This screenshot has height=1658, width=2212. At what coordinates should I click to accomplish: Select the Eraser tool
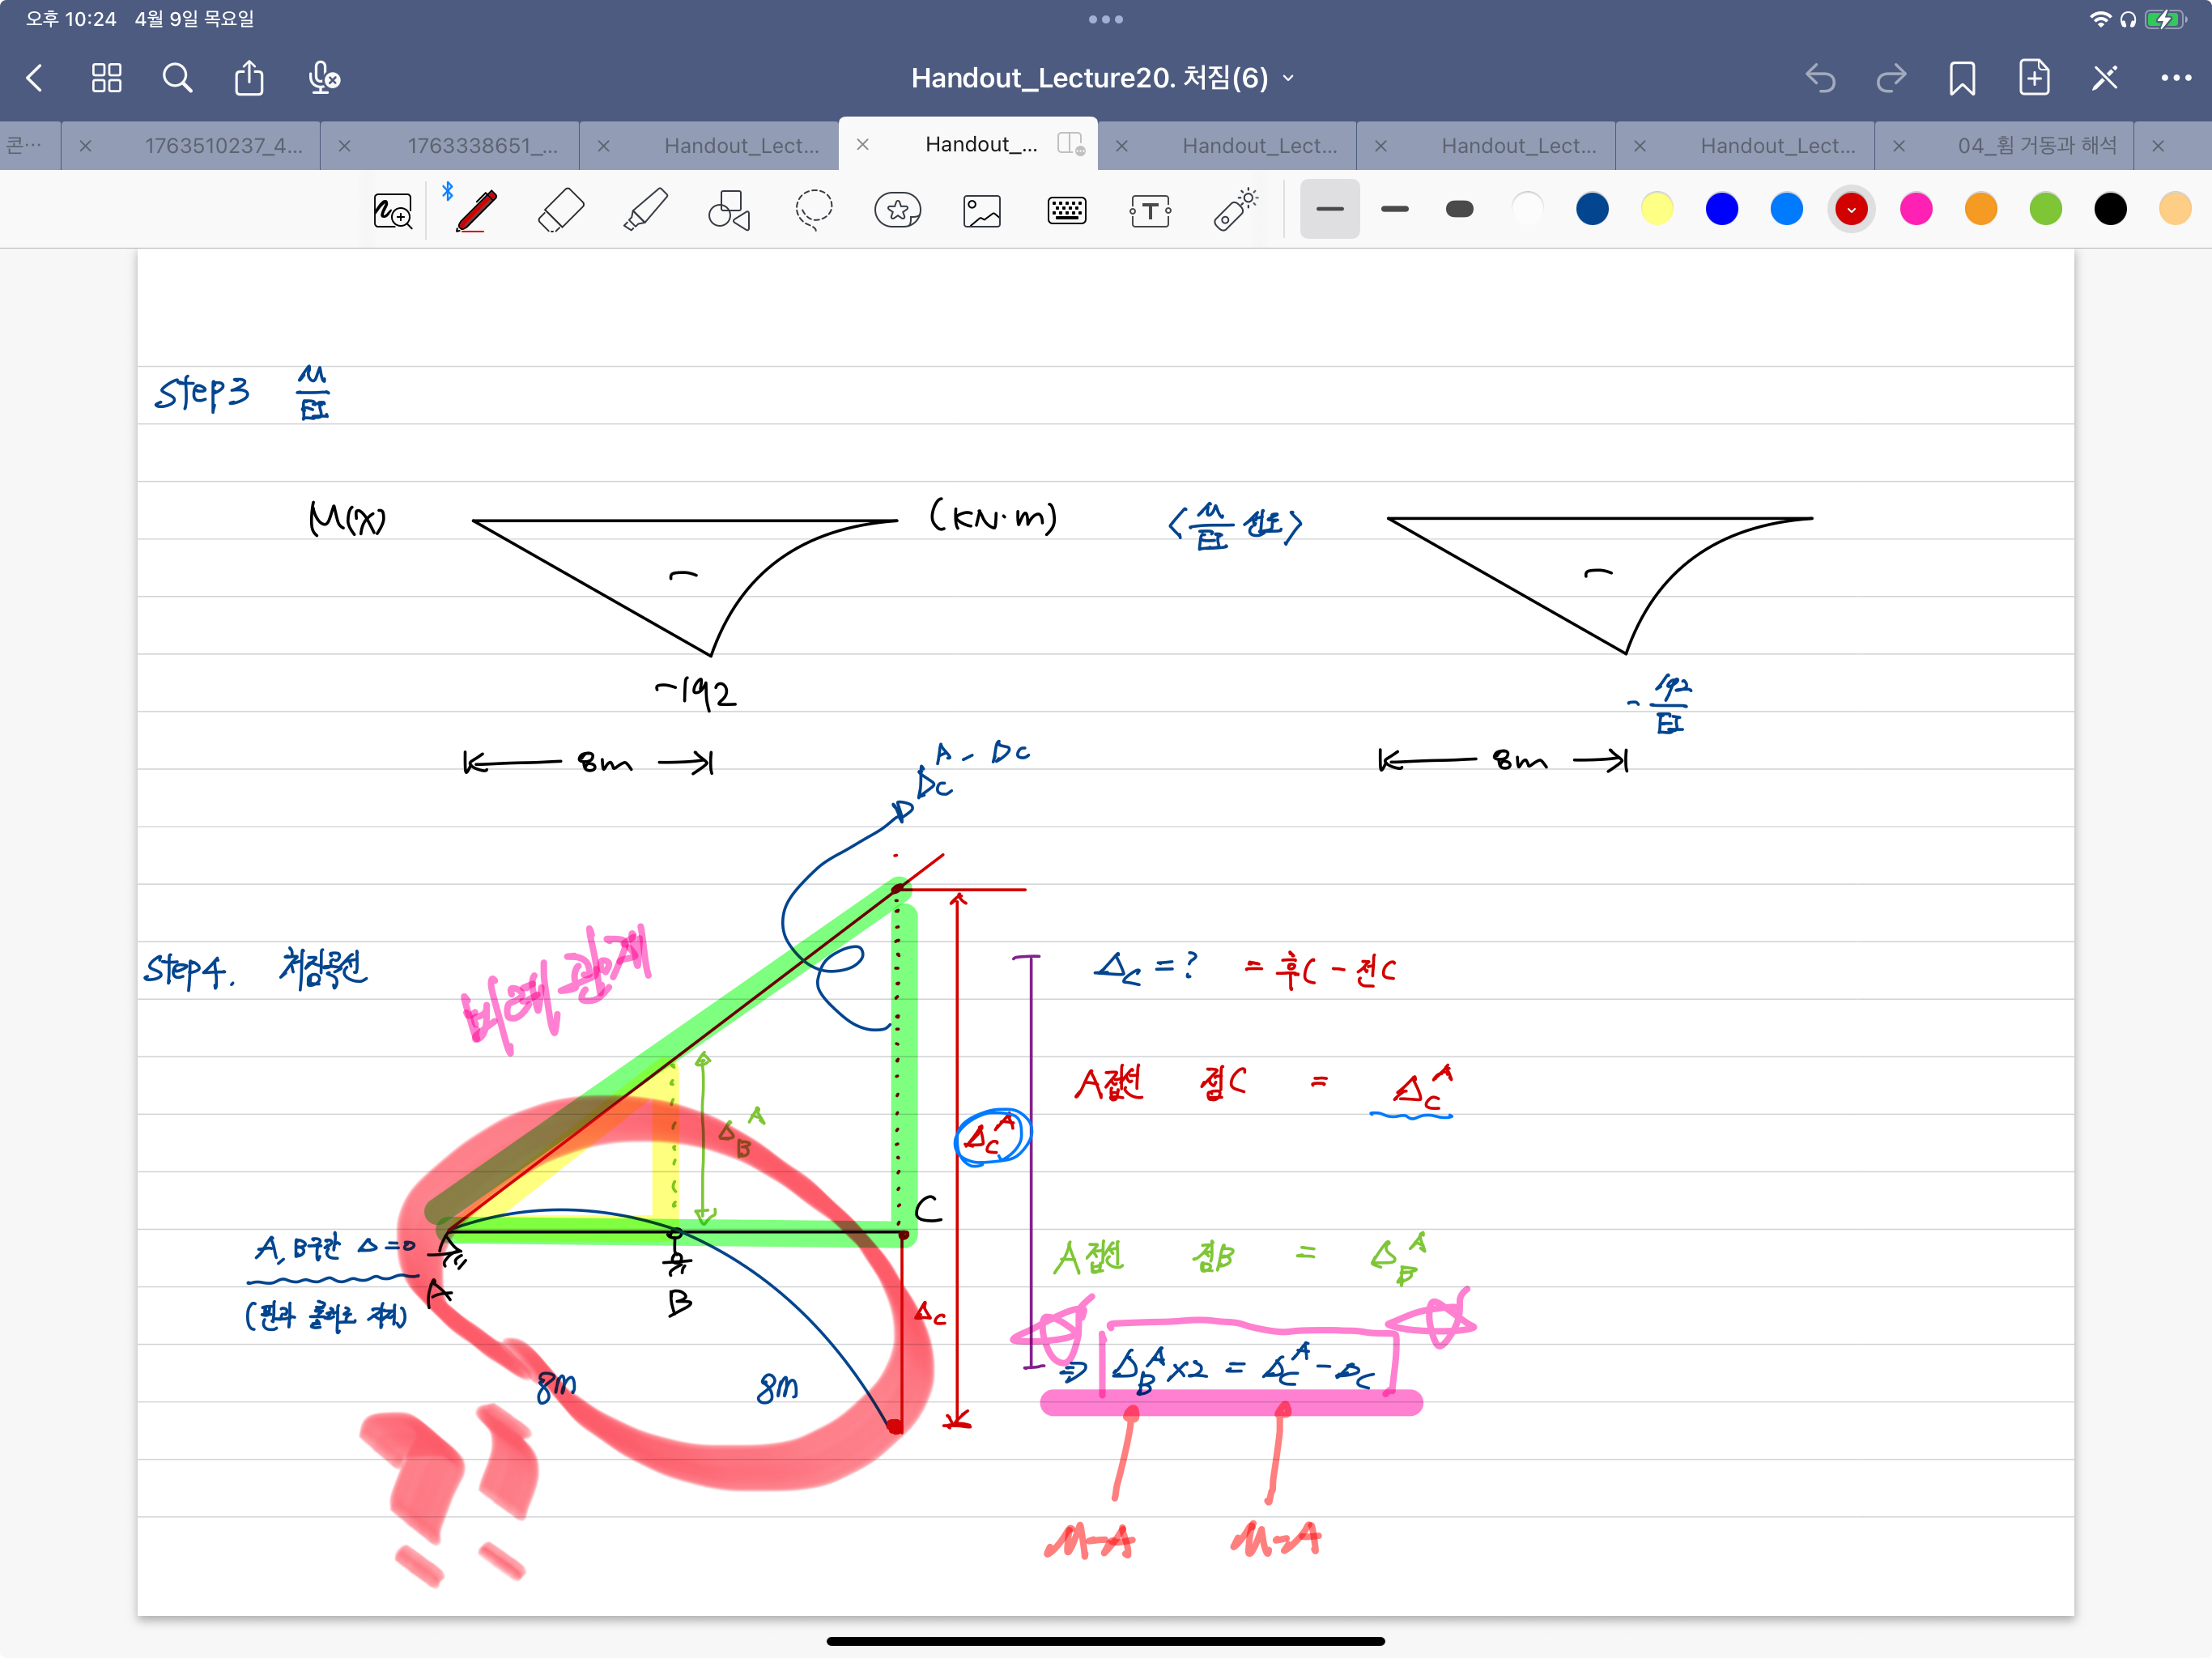coord(561,210)
